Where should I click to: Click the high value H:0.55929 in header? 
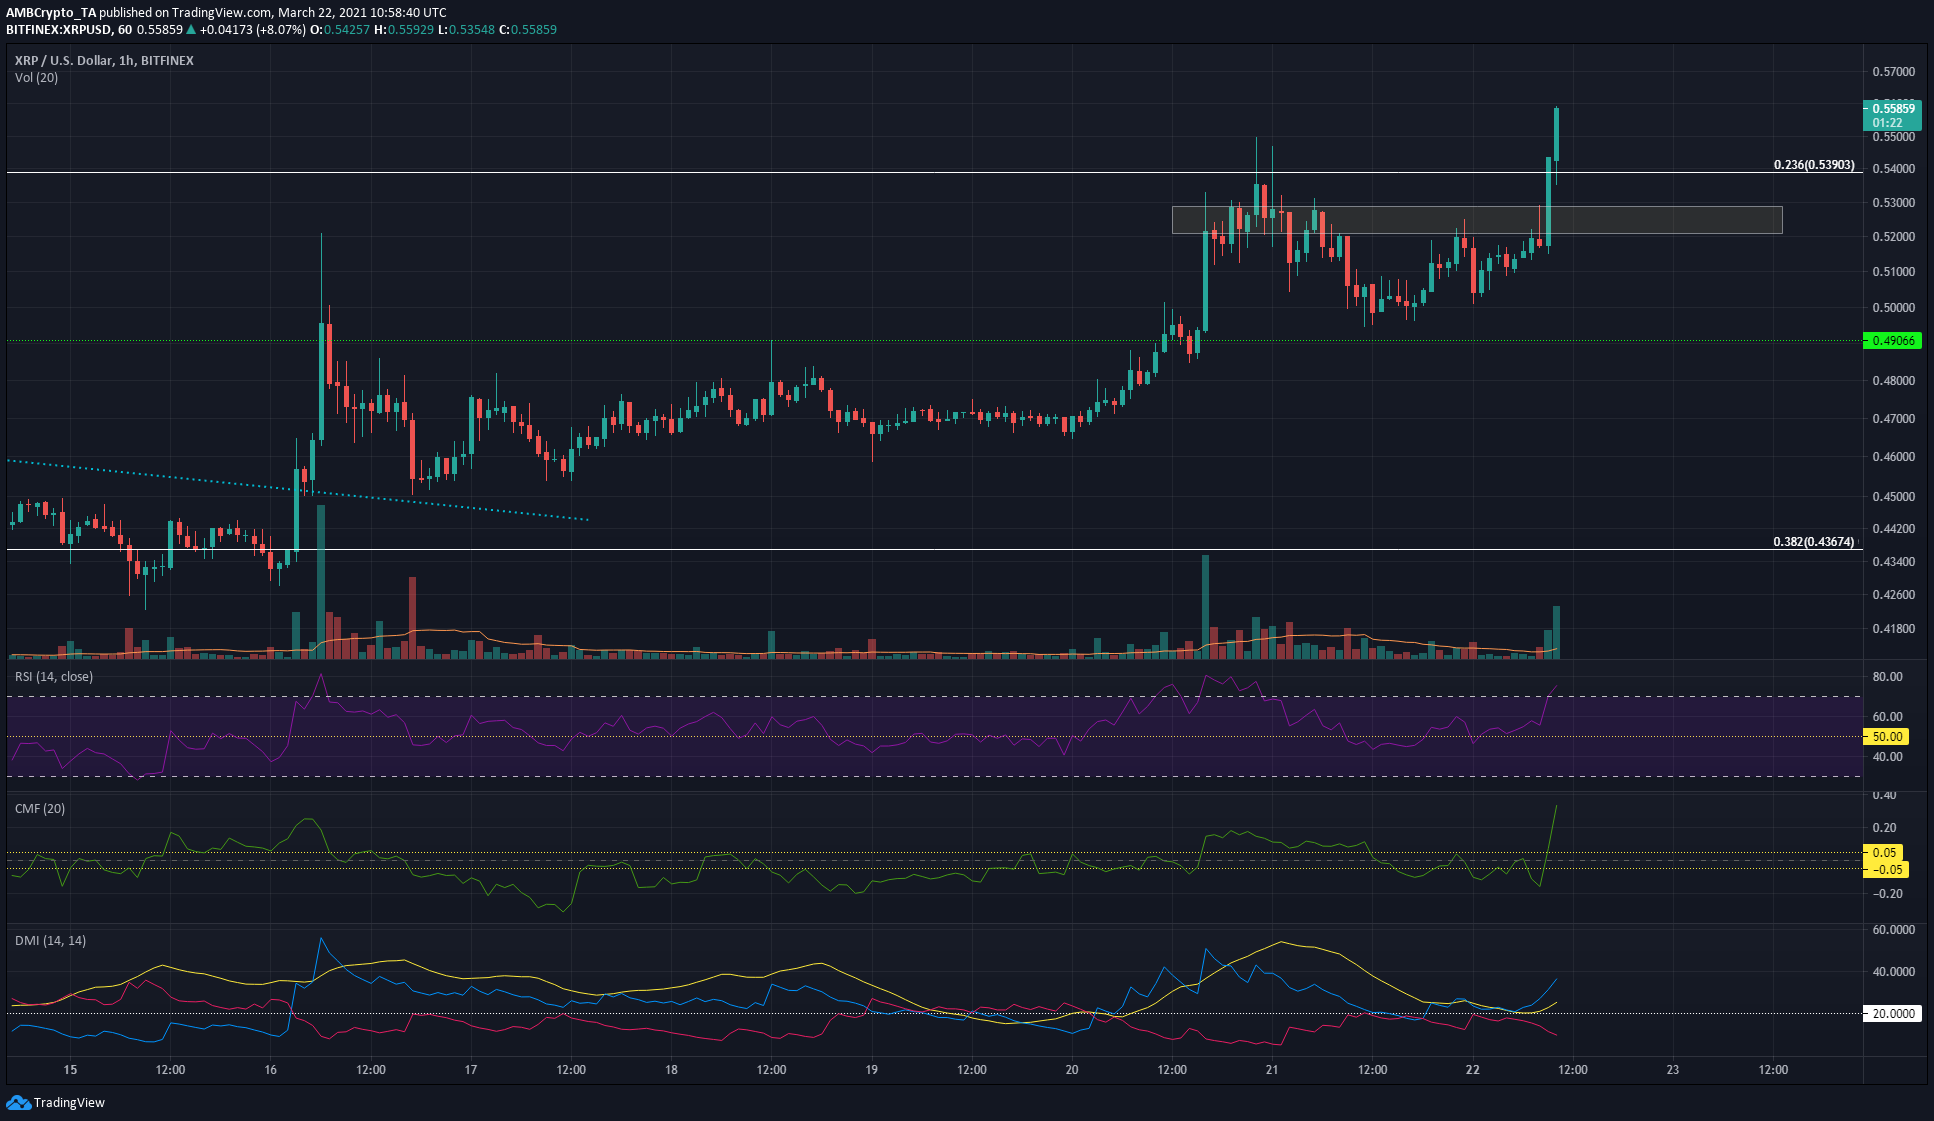click(404, 30)
